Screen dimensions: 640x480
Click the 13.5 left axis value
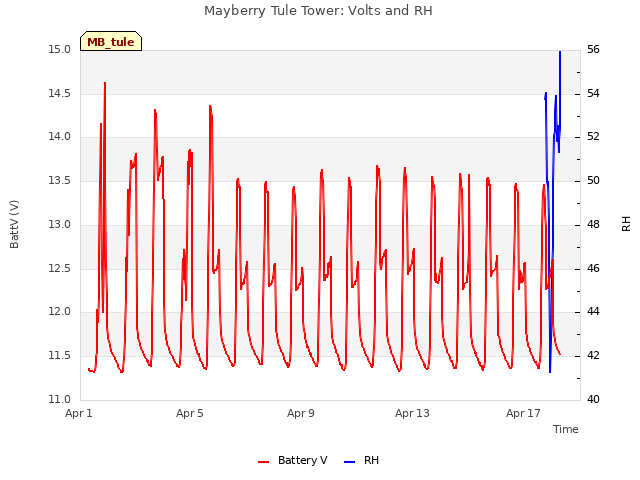tap(60, 180)
